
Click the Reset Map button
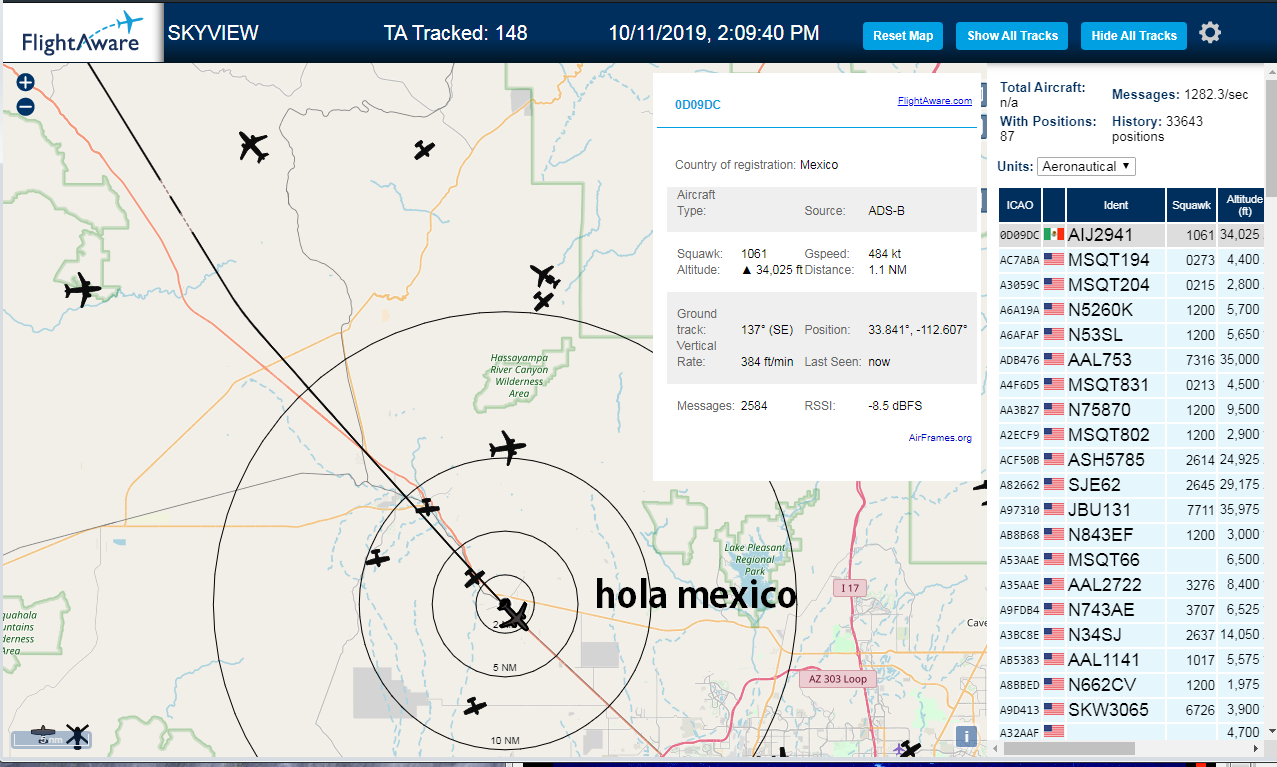click(x=903, y=36)
